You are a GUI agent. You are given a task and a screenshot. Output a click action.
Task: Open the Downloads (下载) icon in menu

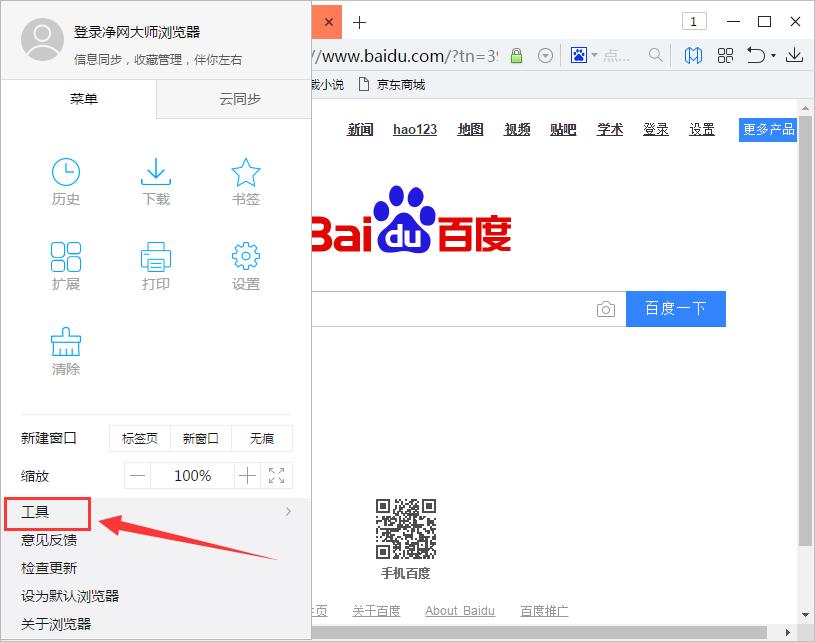pos(156,181)
